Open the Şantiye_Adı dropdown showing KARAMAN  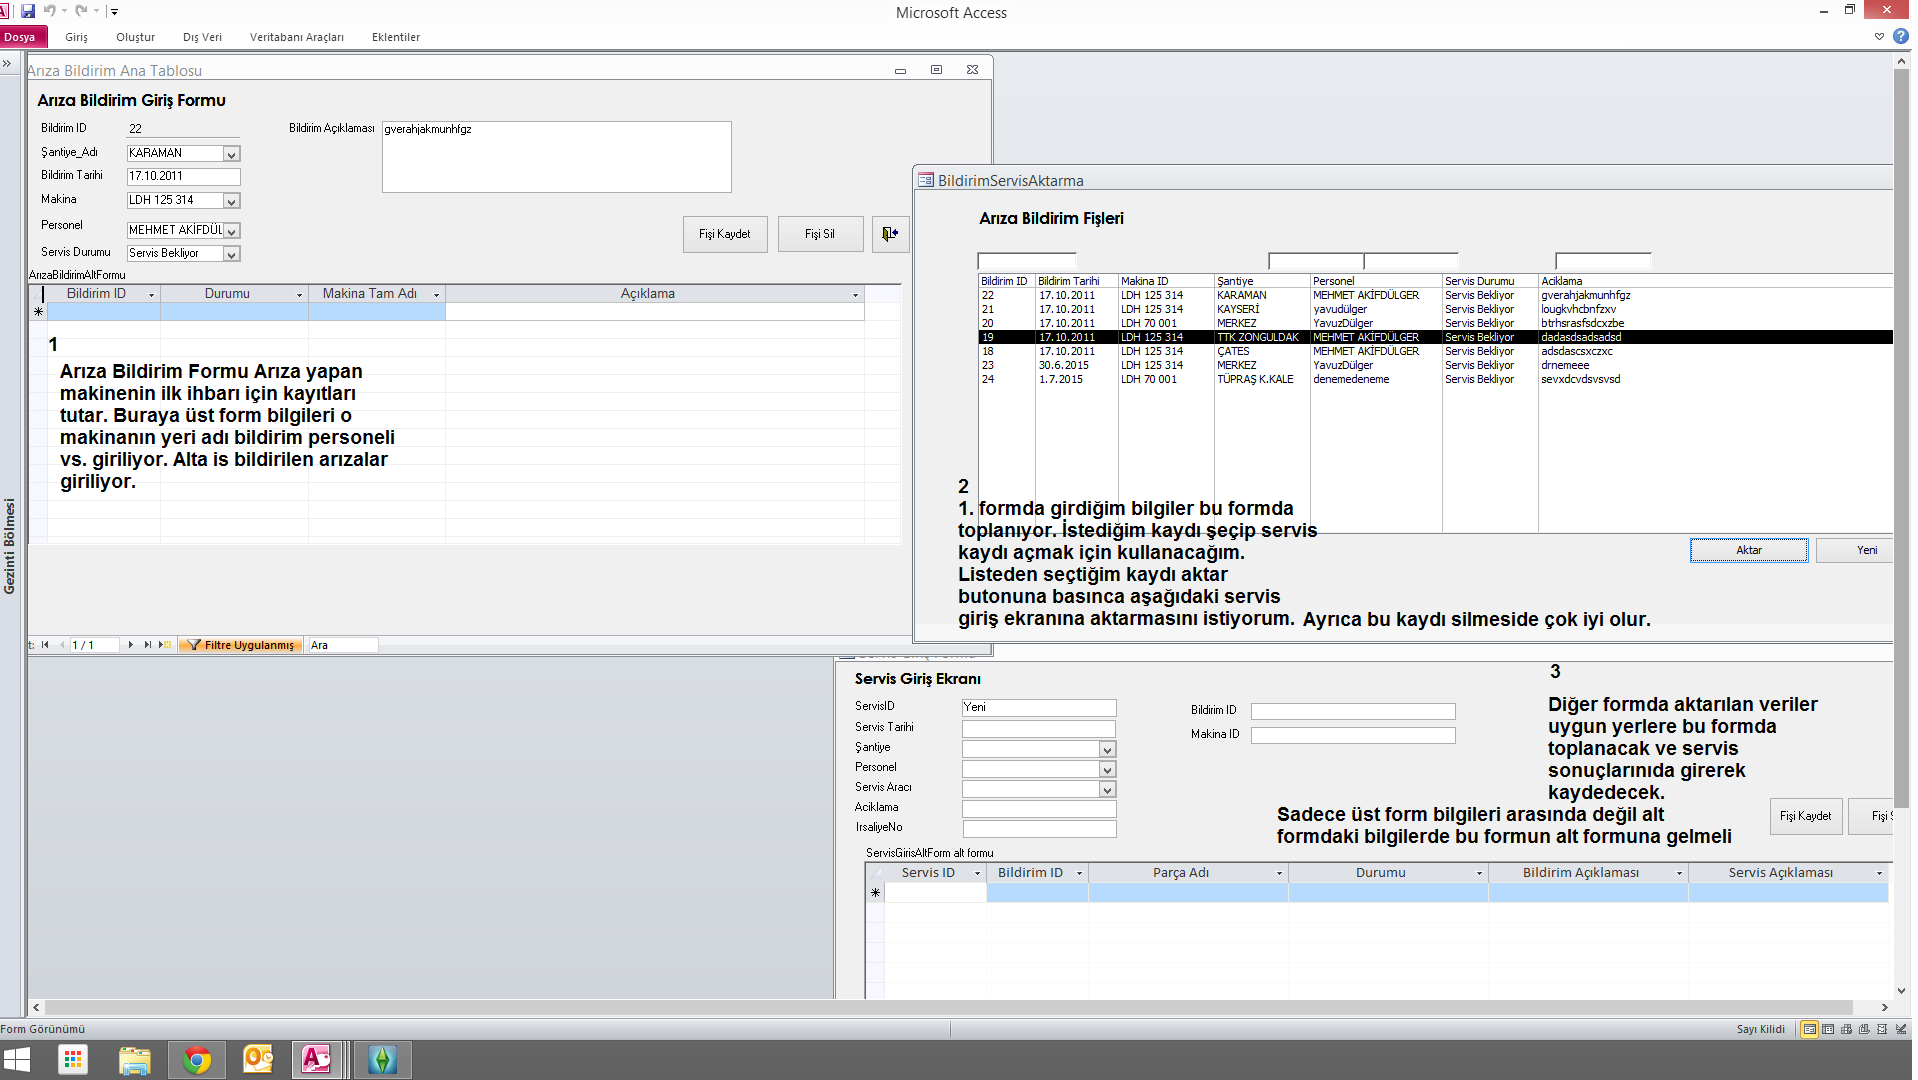tap(231, 154)
